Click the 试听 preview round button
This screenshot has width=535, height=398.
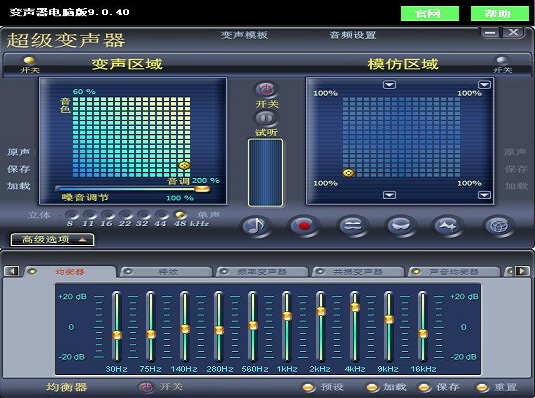coord(266,118)
